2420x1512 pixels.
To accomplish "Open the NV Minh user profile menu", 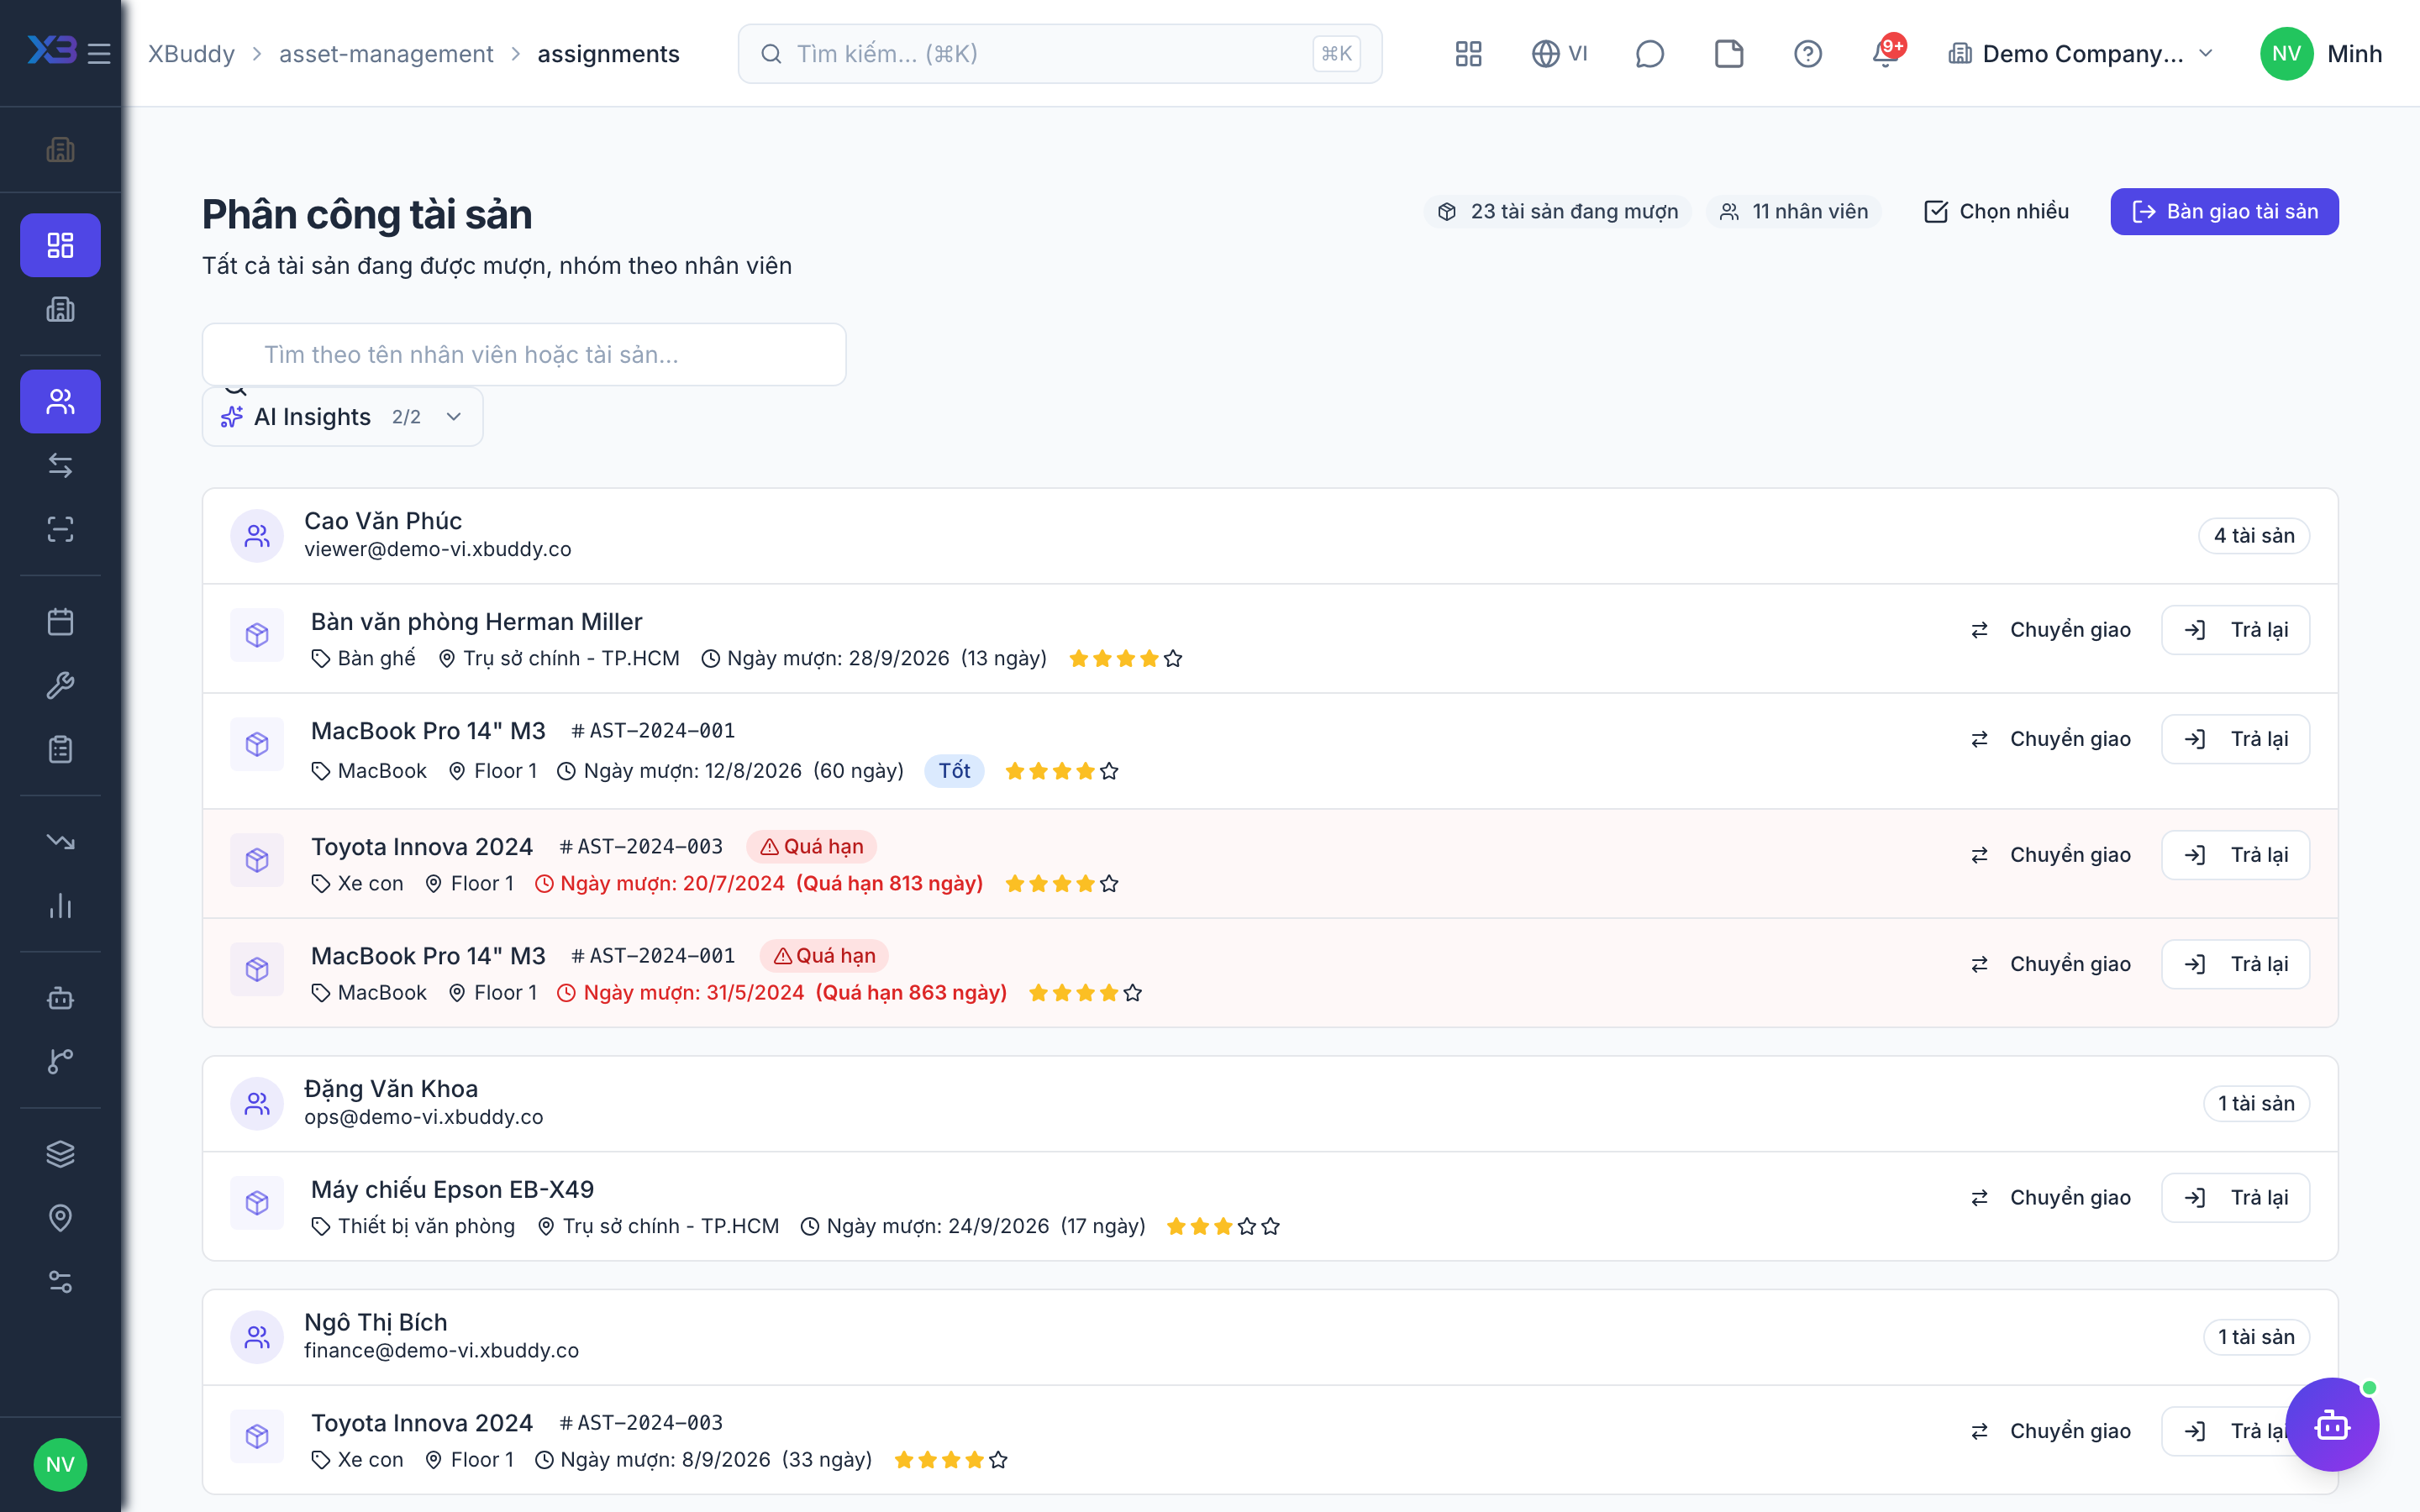I will (2321, 53).
